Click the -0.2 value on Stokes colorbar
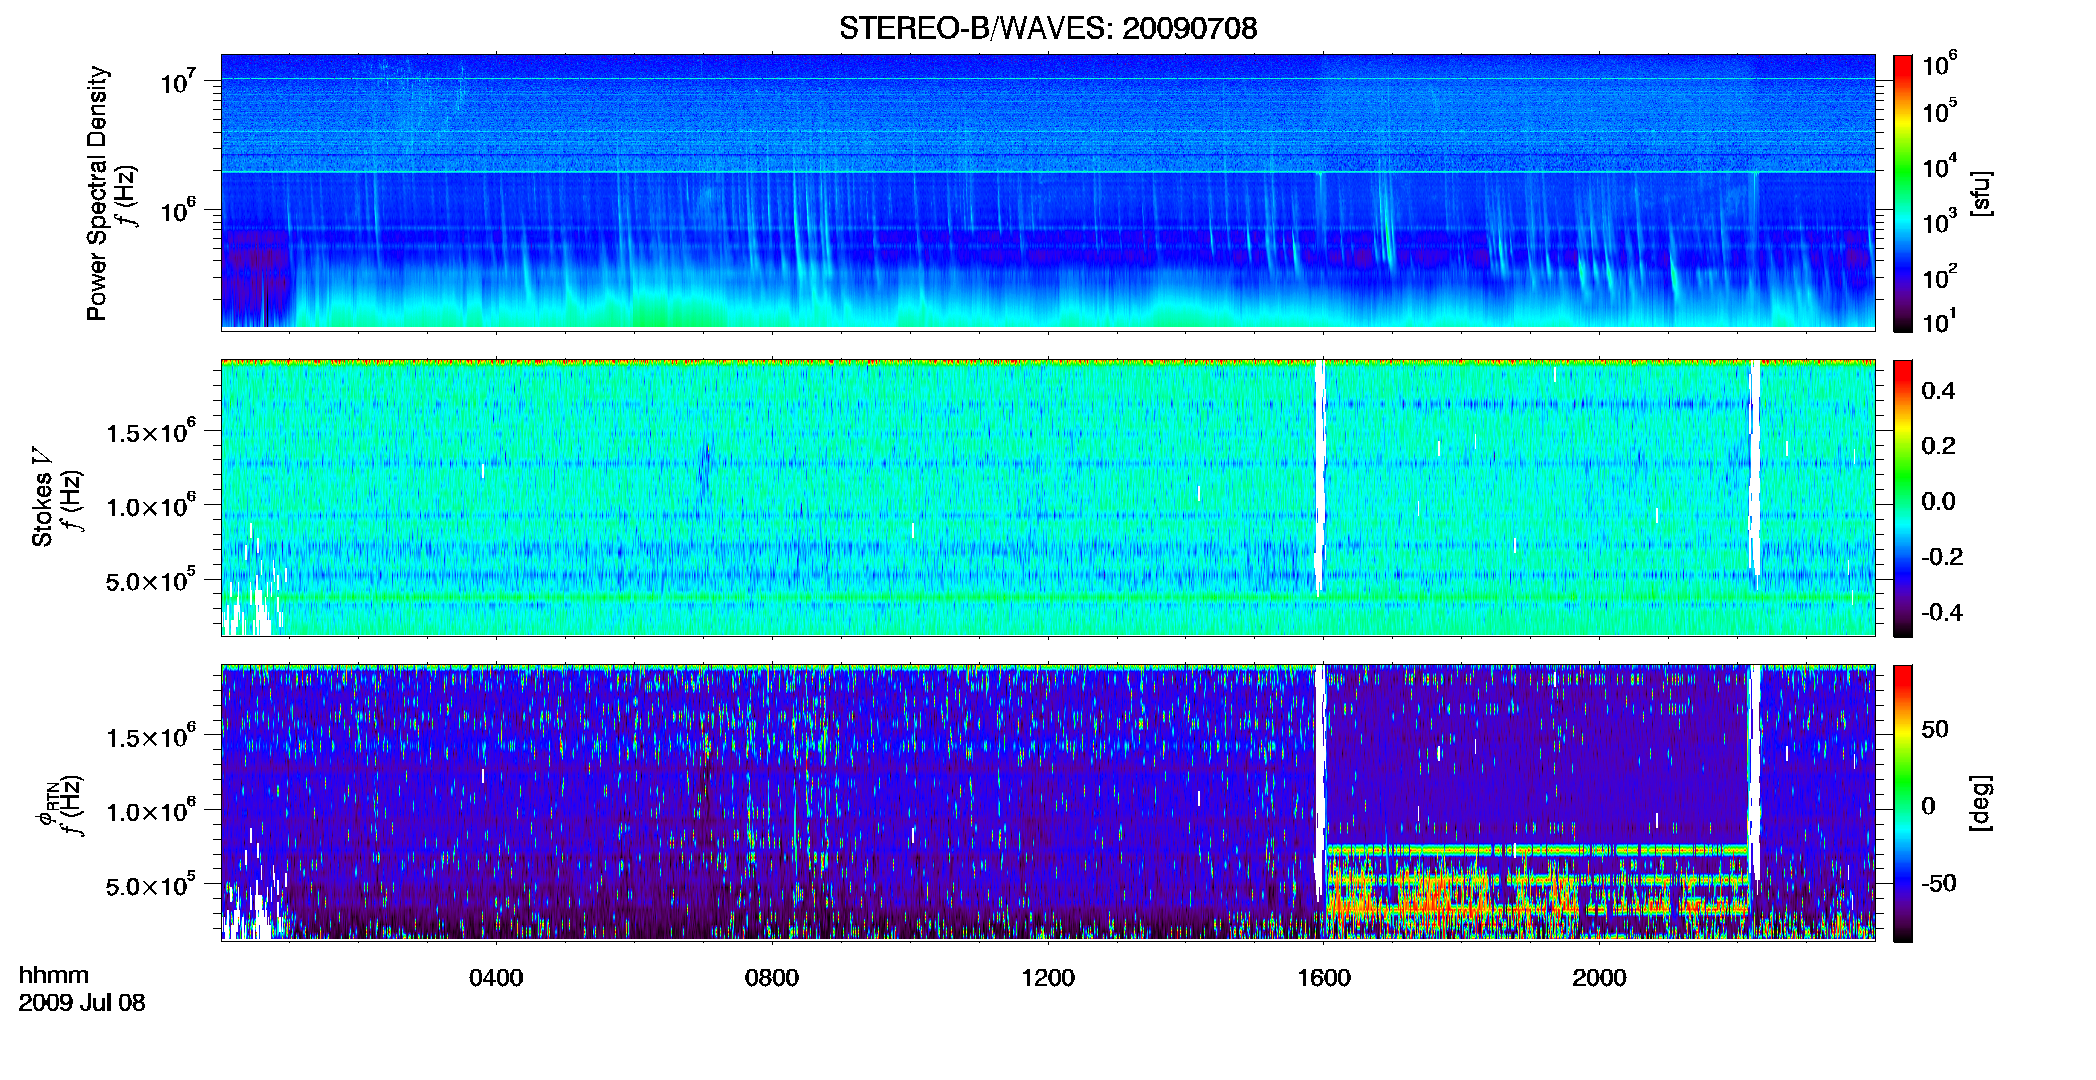This screenshot has height=1080, width=2096. coord(1941,557)
